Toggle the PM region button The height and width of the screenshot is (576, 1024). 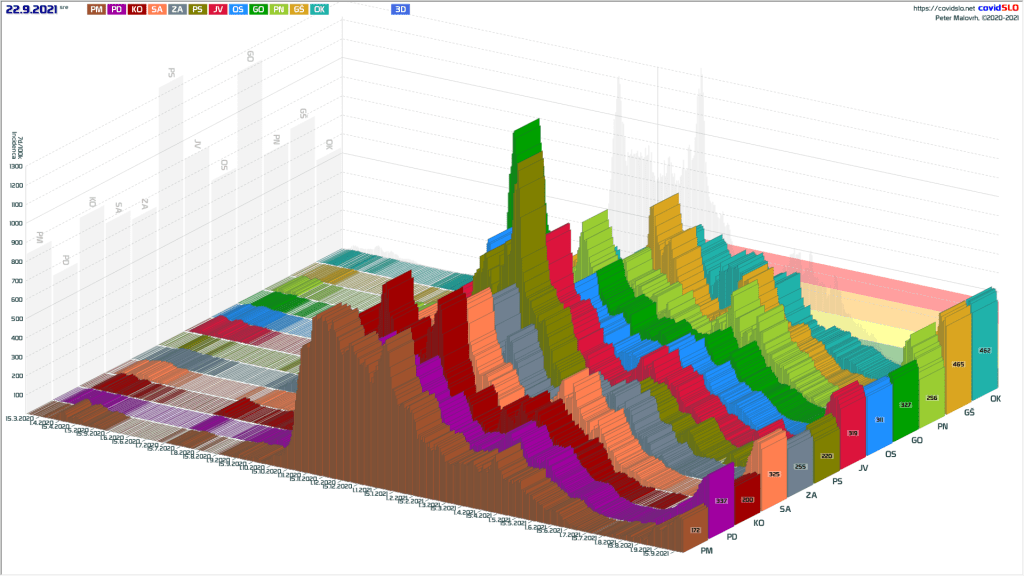(96, 9)
